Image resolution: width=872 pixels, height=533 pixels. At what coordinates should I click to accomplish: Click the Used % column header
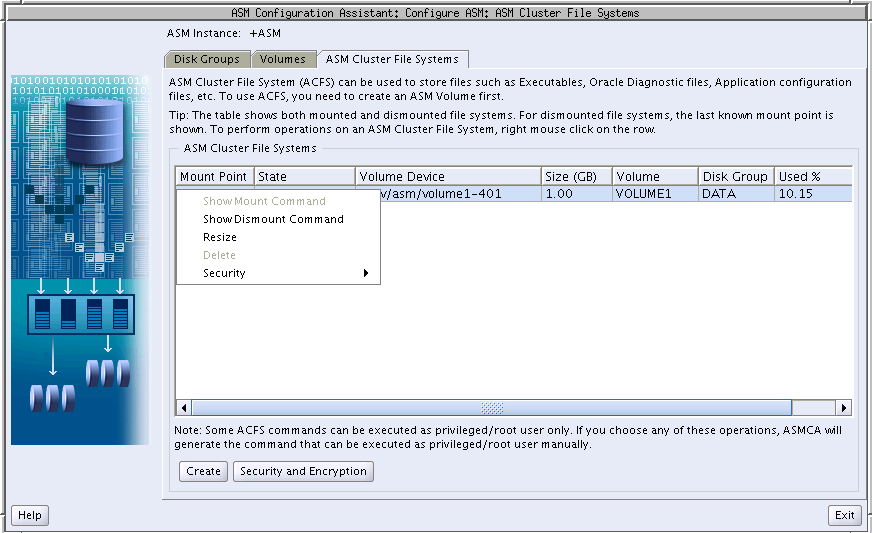[x=813, y=176]
